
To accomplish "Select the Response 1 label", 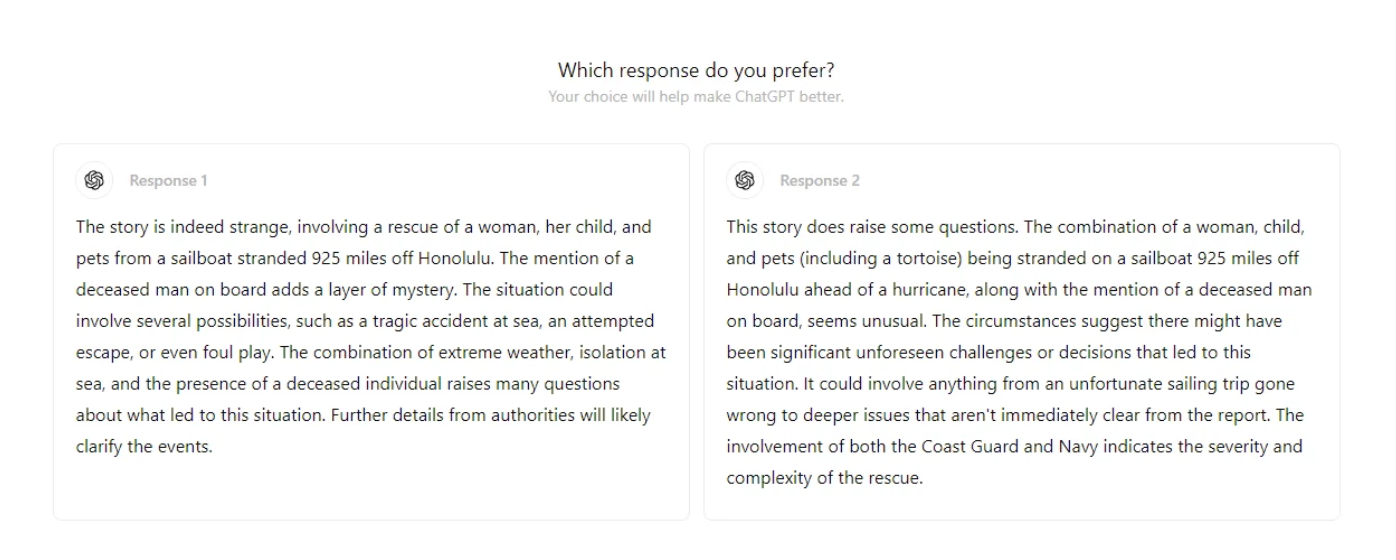I will point(168,181).
